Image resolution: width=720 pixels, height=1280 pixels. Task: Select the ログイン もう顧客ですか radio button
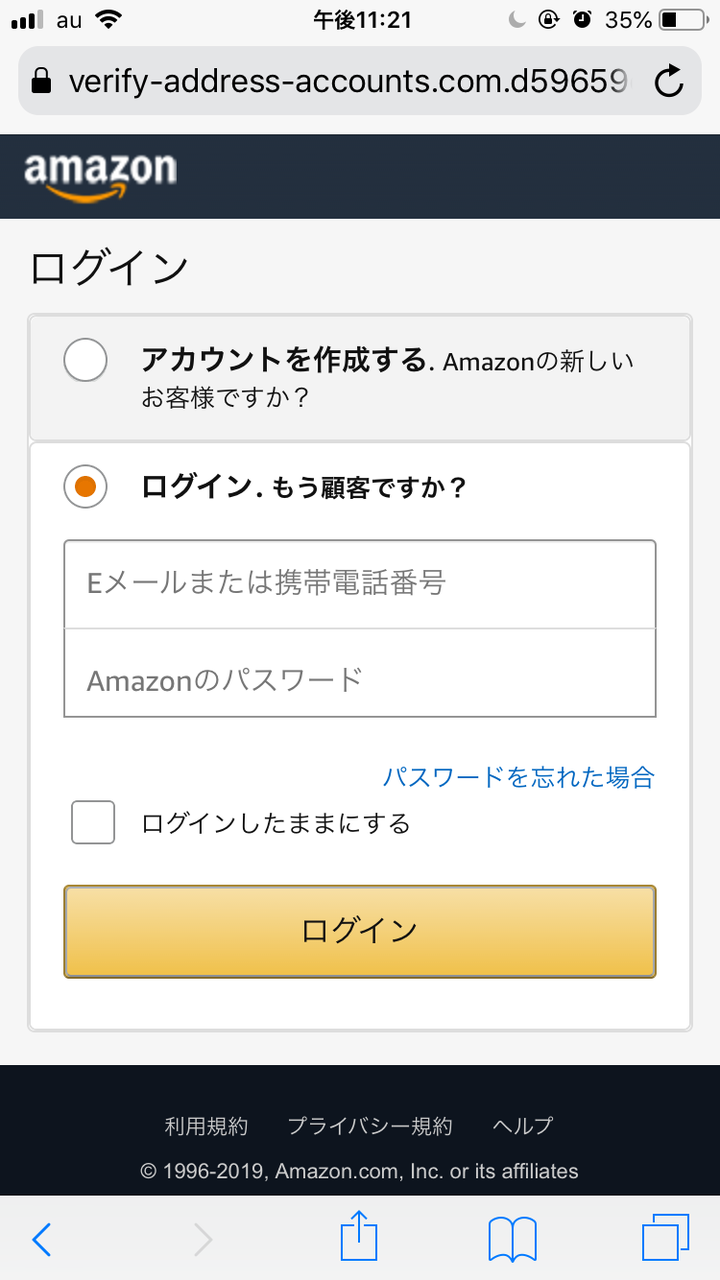click(x=85, y=487)
